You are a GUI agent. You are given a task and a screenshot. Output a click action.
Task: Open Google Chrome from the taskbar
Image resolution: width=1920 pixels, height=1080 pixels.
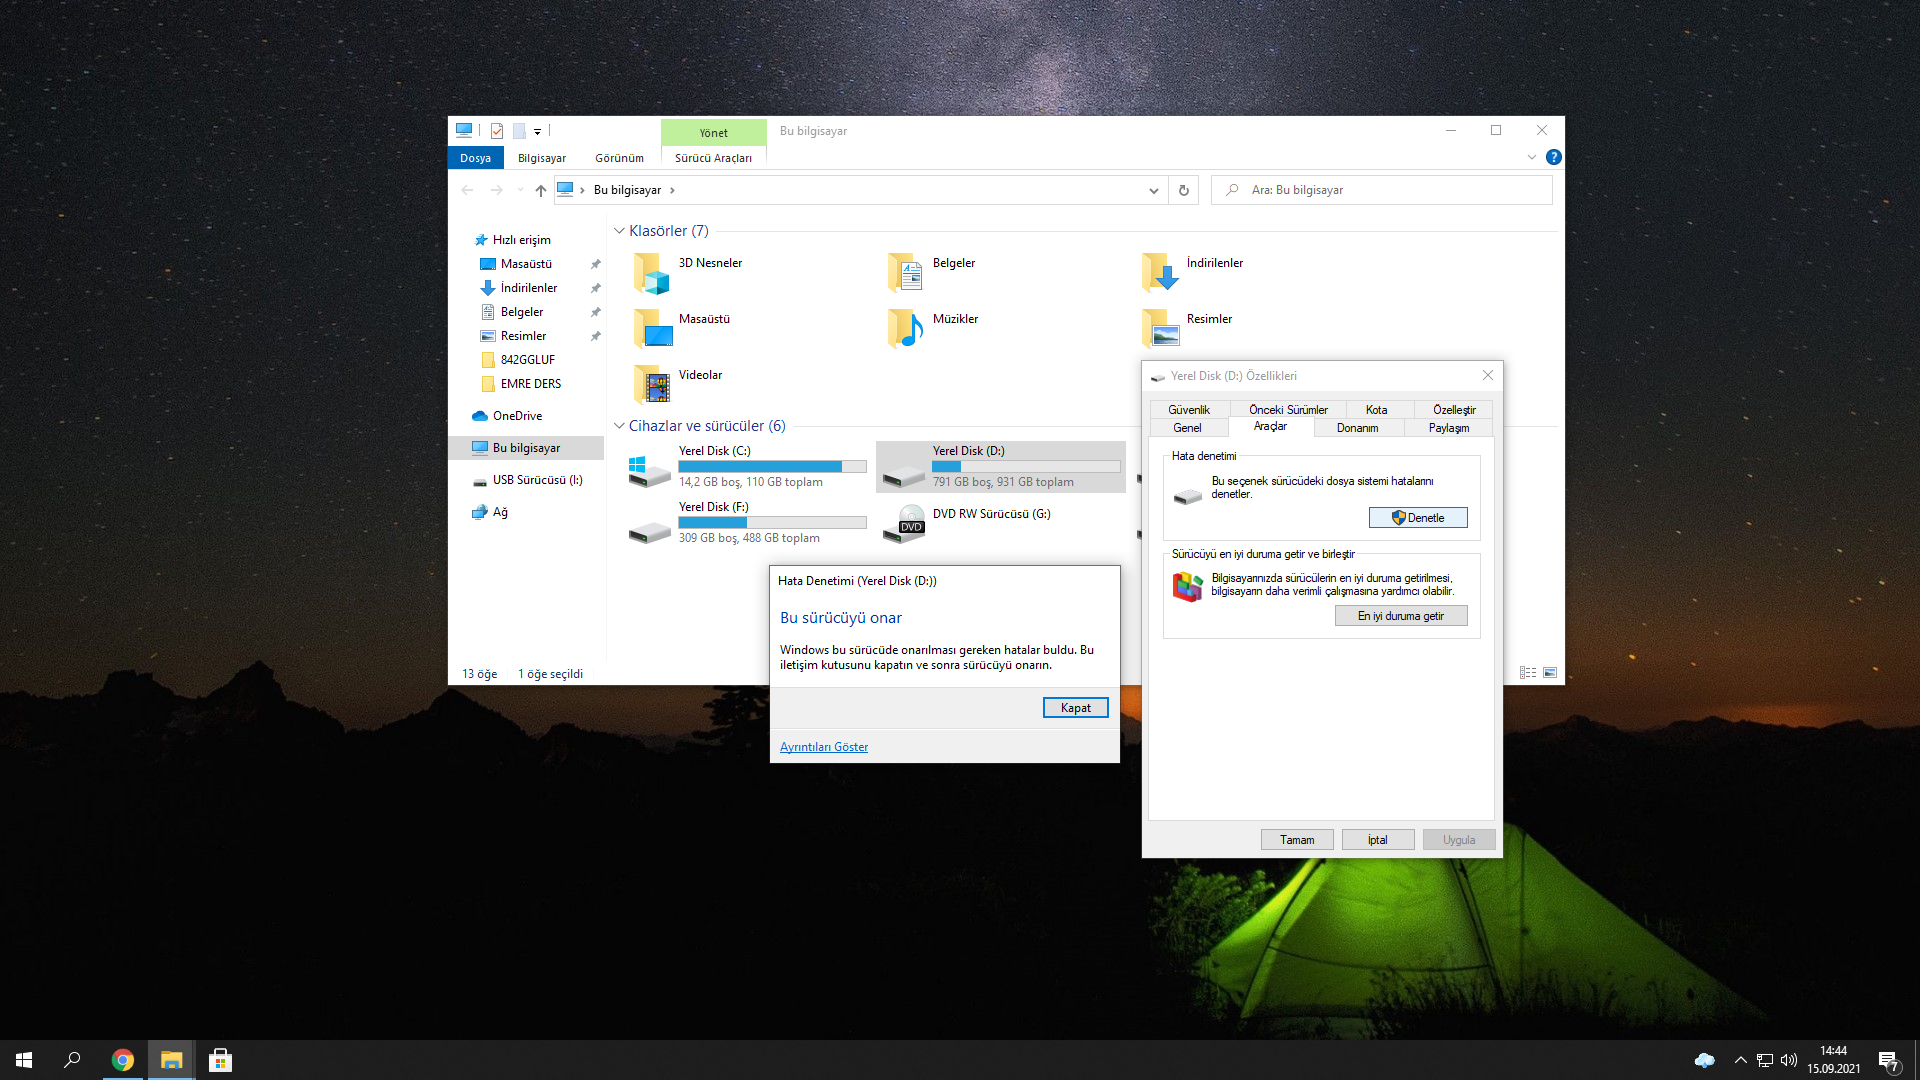tap(123, 1060)
